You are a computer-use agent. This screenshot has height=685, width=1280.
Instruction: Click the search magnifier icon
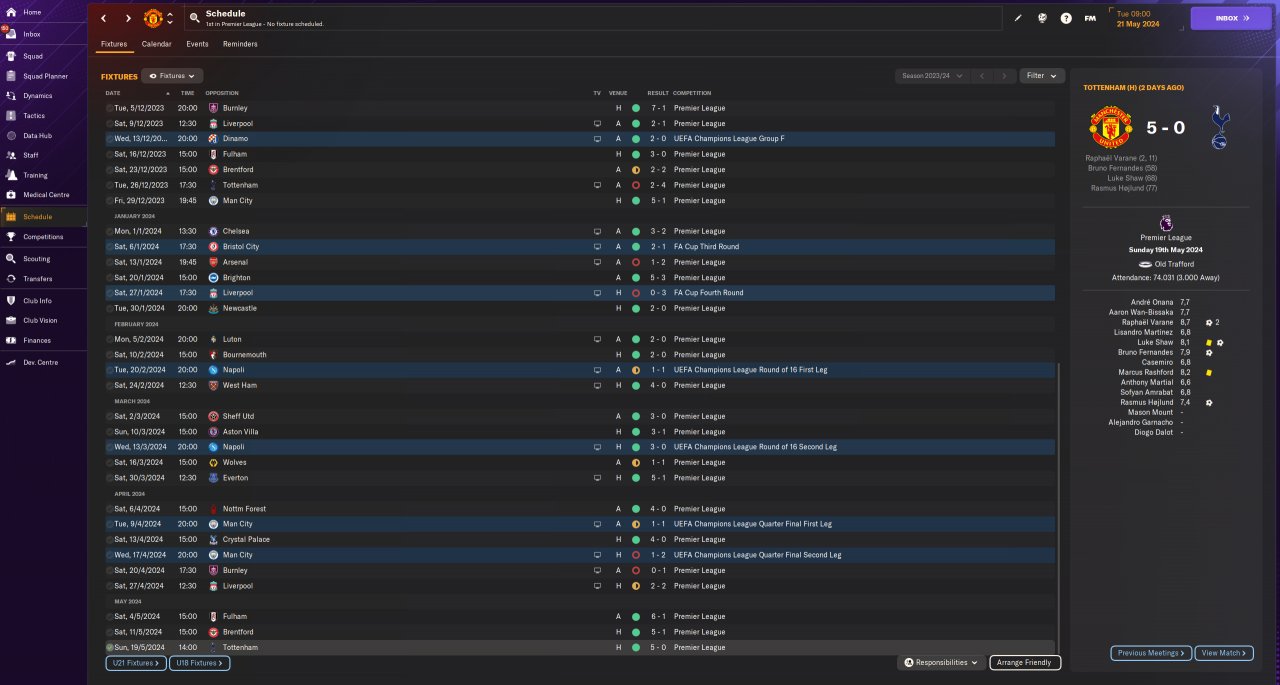tap(193, 18)
